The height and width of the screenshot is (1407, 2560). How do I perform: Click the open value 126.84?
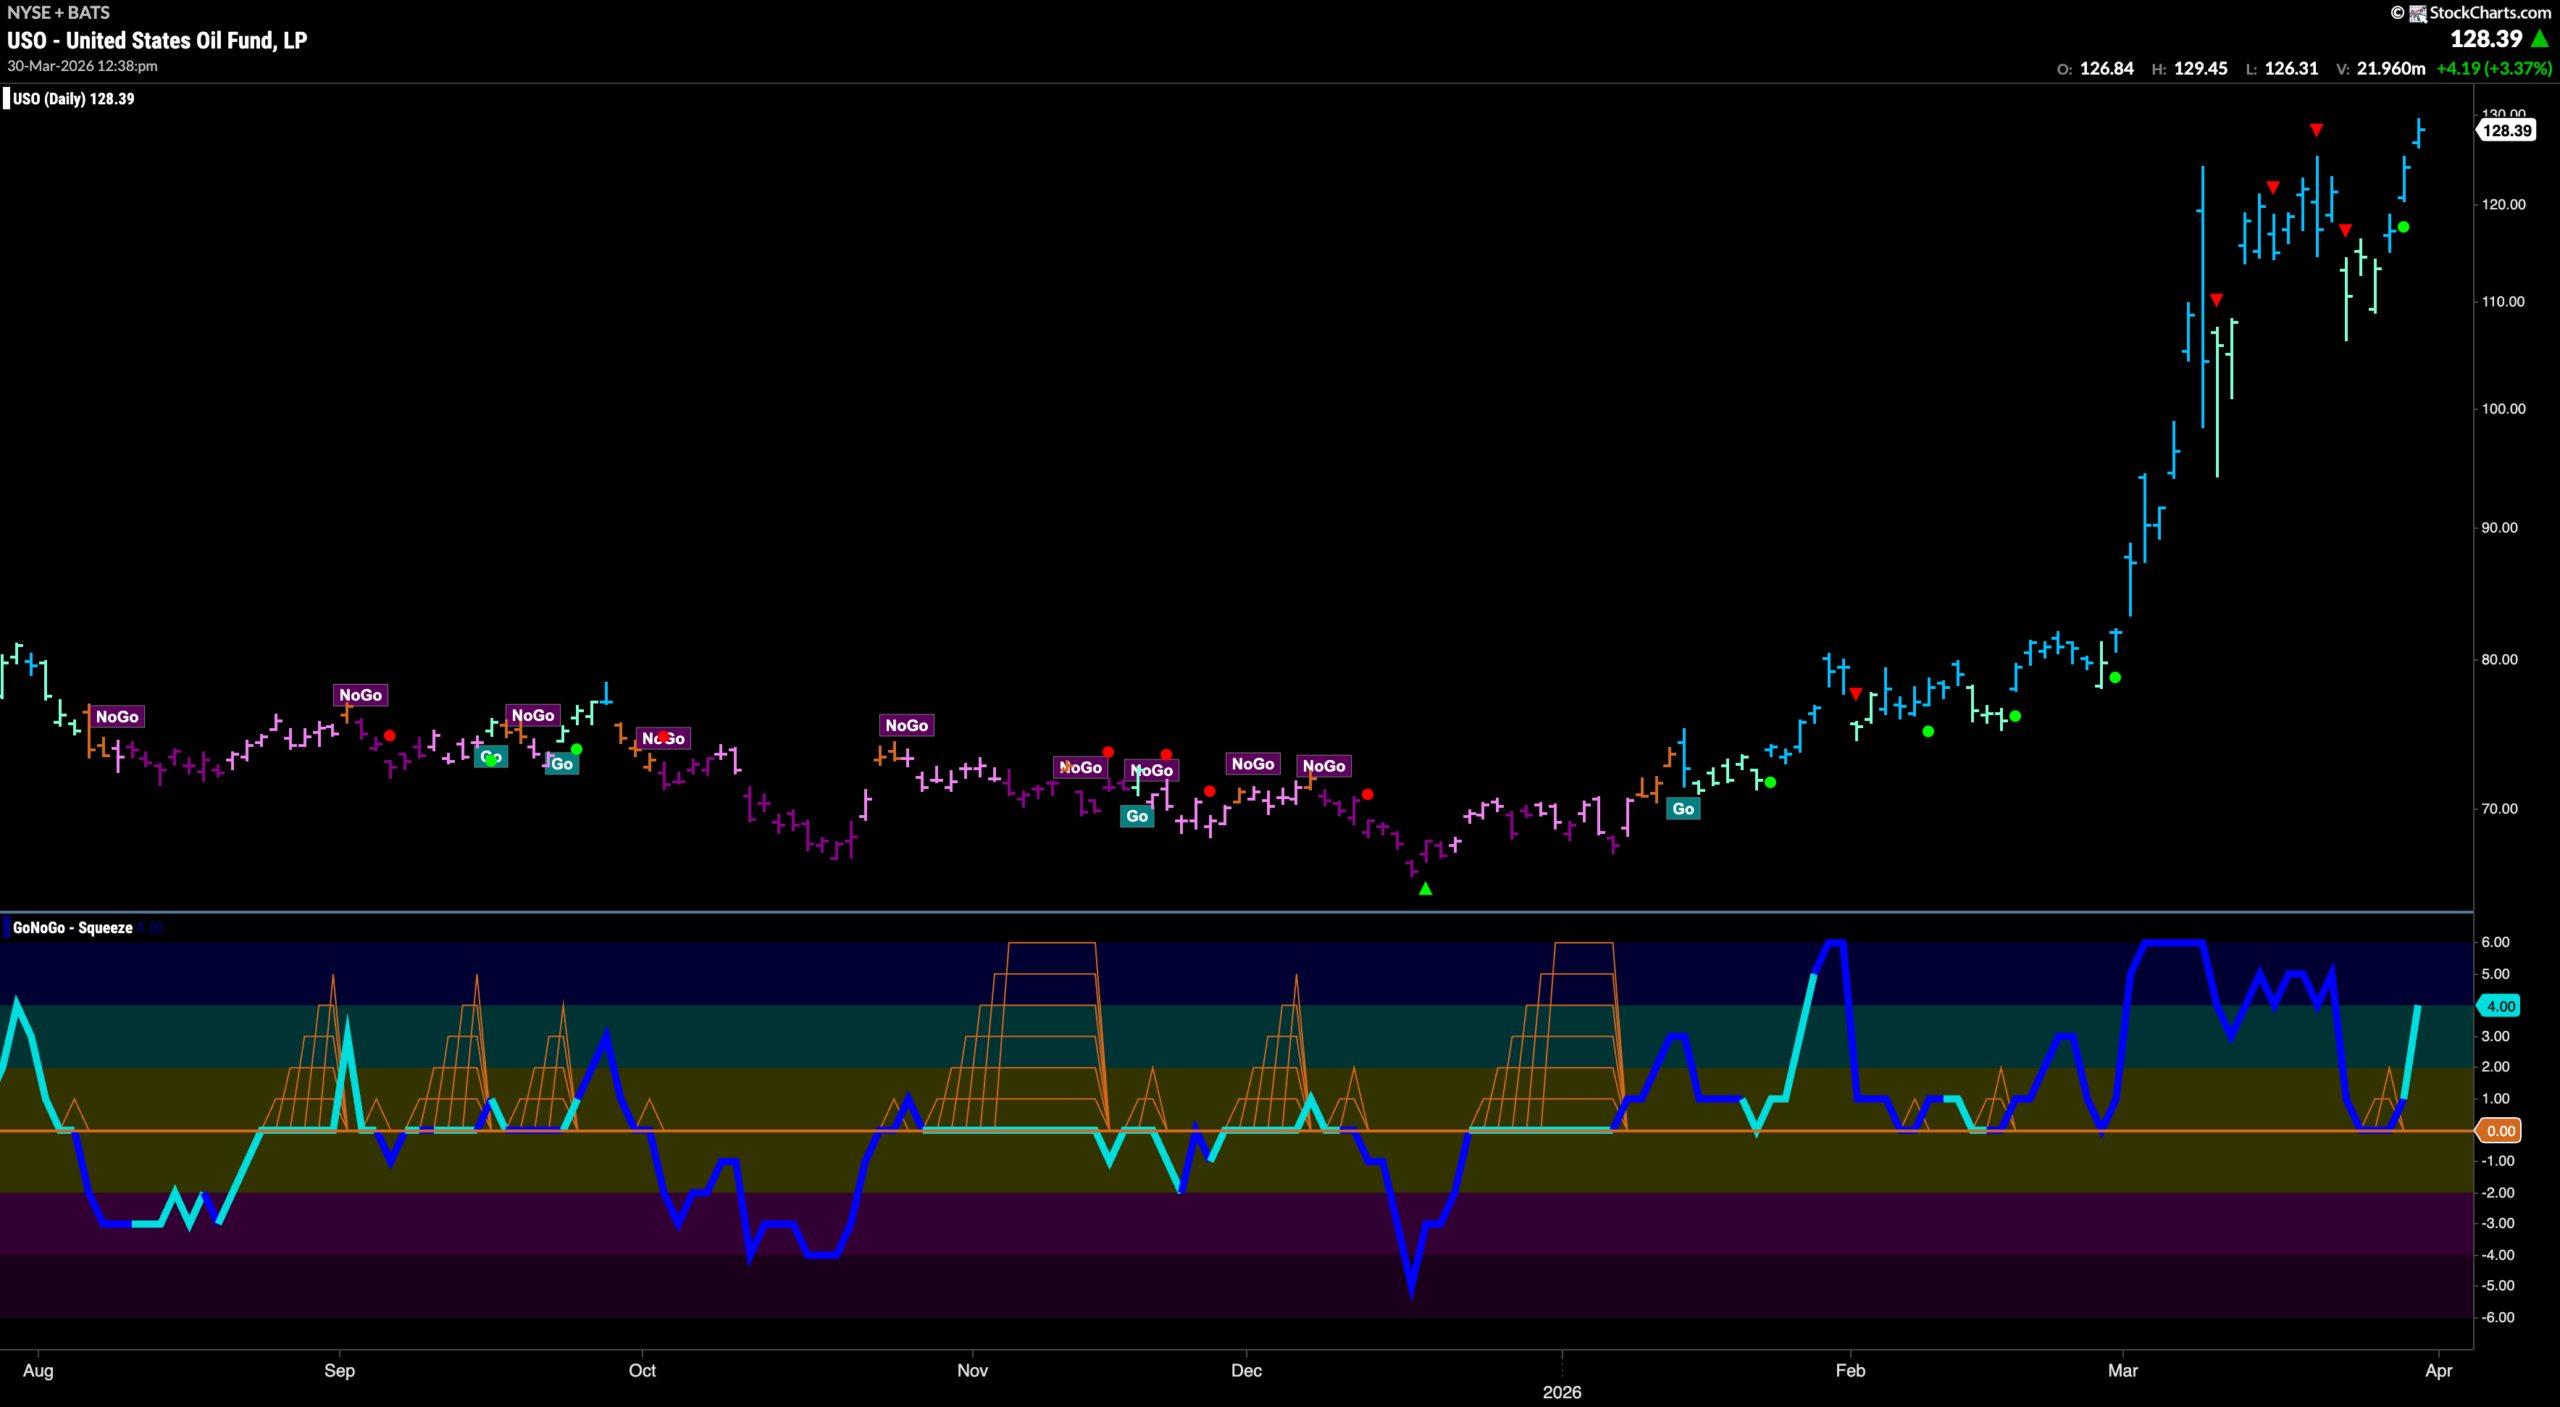[x=2107, y=69]
